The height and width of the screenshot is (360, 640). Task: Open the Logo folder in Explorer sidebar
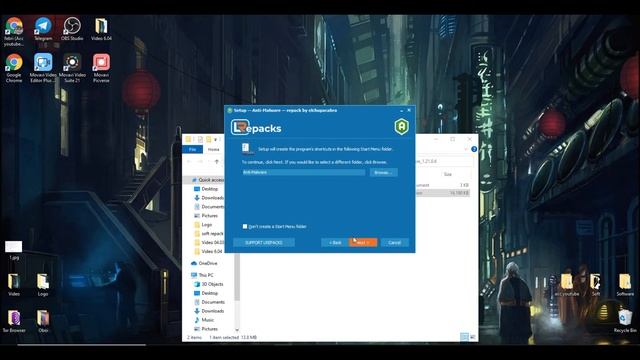click(x=204, y=224)
